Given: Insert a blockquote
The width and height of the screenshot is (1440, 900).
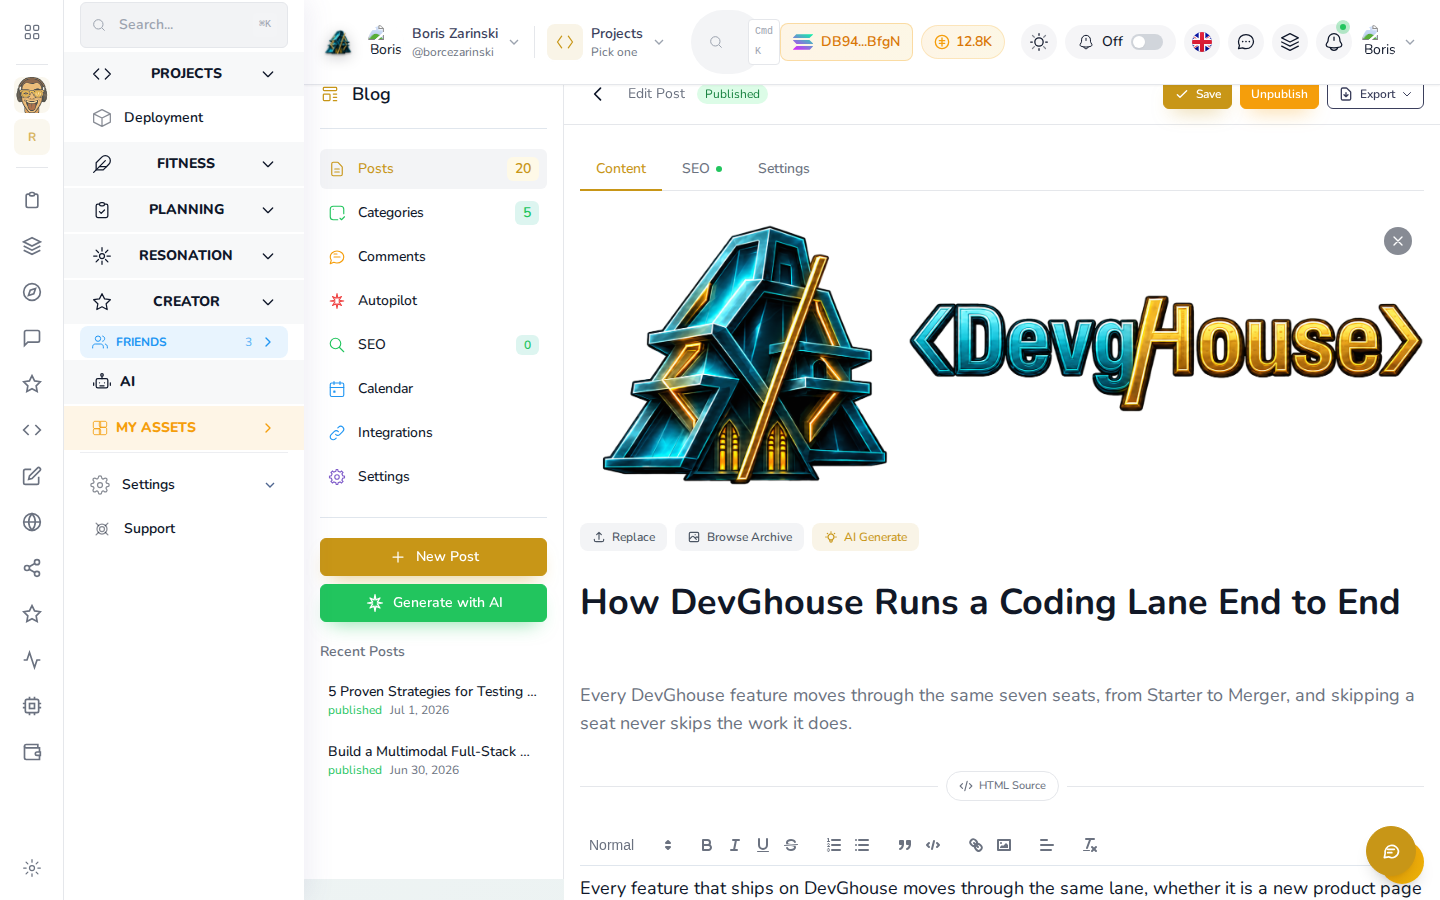Looking at the screenshot, I should click(905, 845).
